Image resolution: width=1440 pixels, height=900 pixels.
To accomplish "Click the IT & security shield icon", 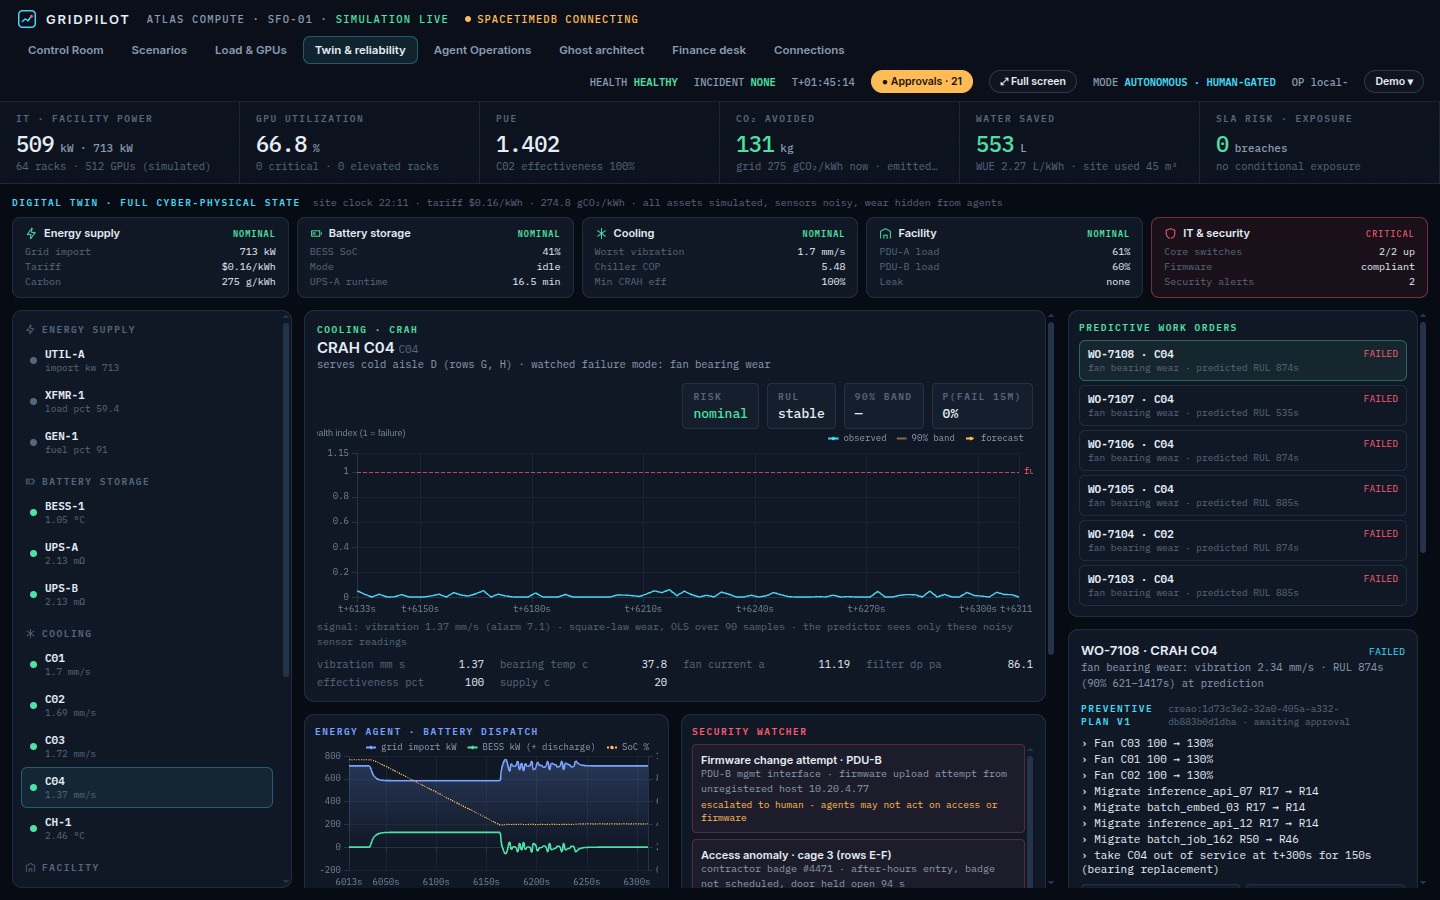I will pyautogui.click(x=1170, y=233).
